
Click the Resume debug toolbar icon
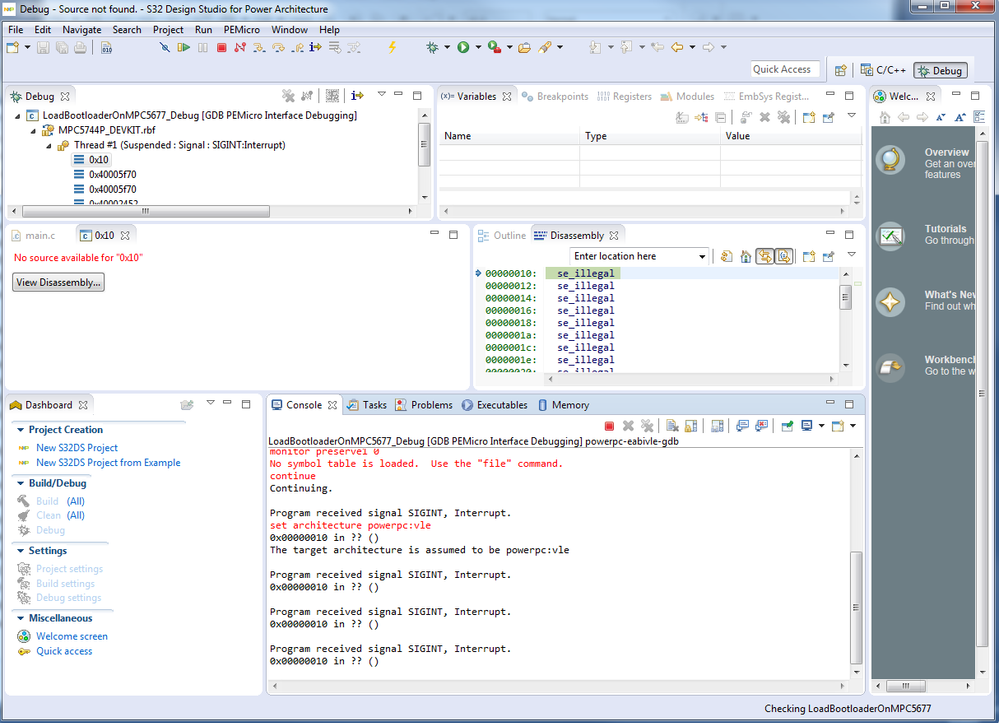pyautogui.click(x=183, y=47)
